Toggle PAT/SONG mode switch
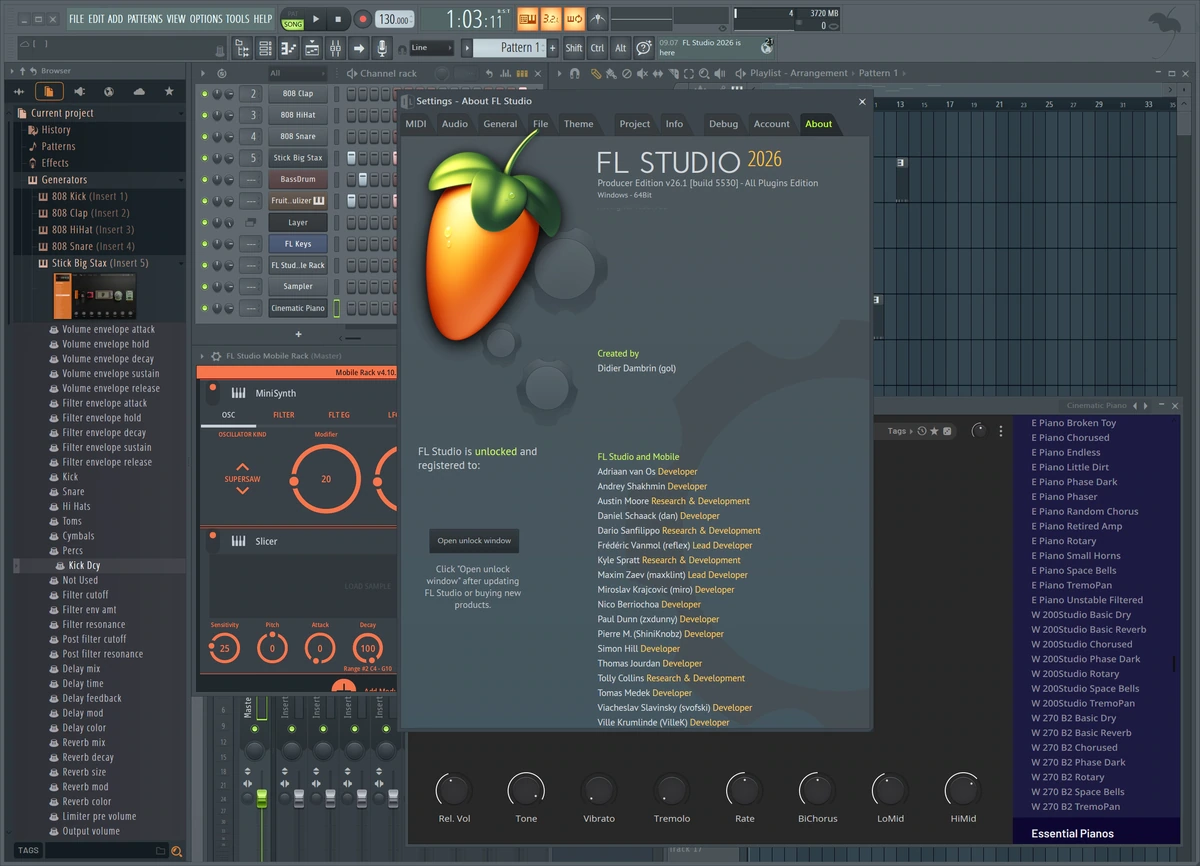This screenshot has width=1200, height=866. pos(292,20)
